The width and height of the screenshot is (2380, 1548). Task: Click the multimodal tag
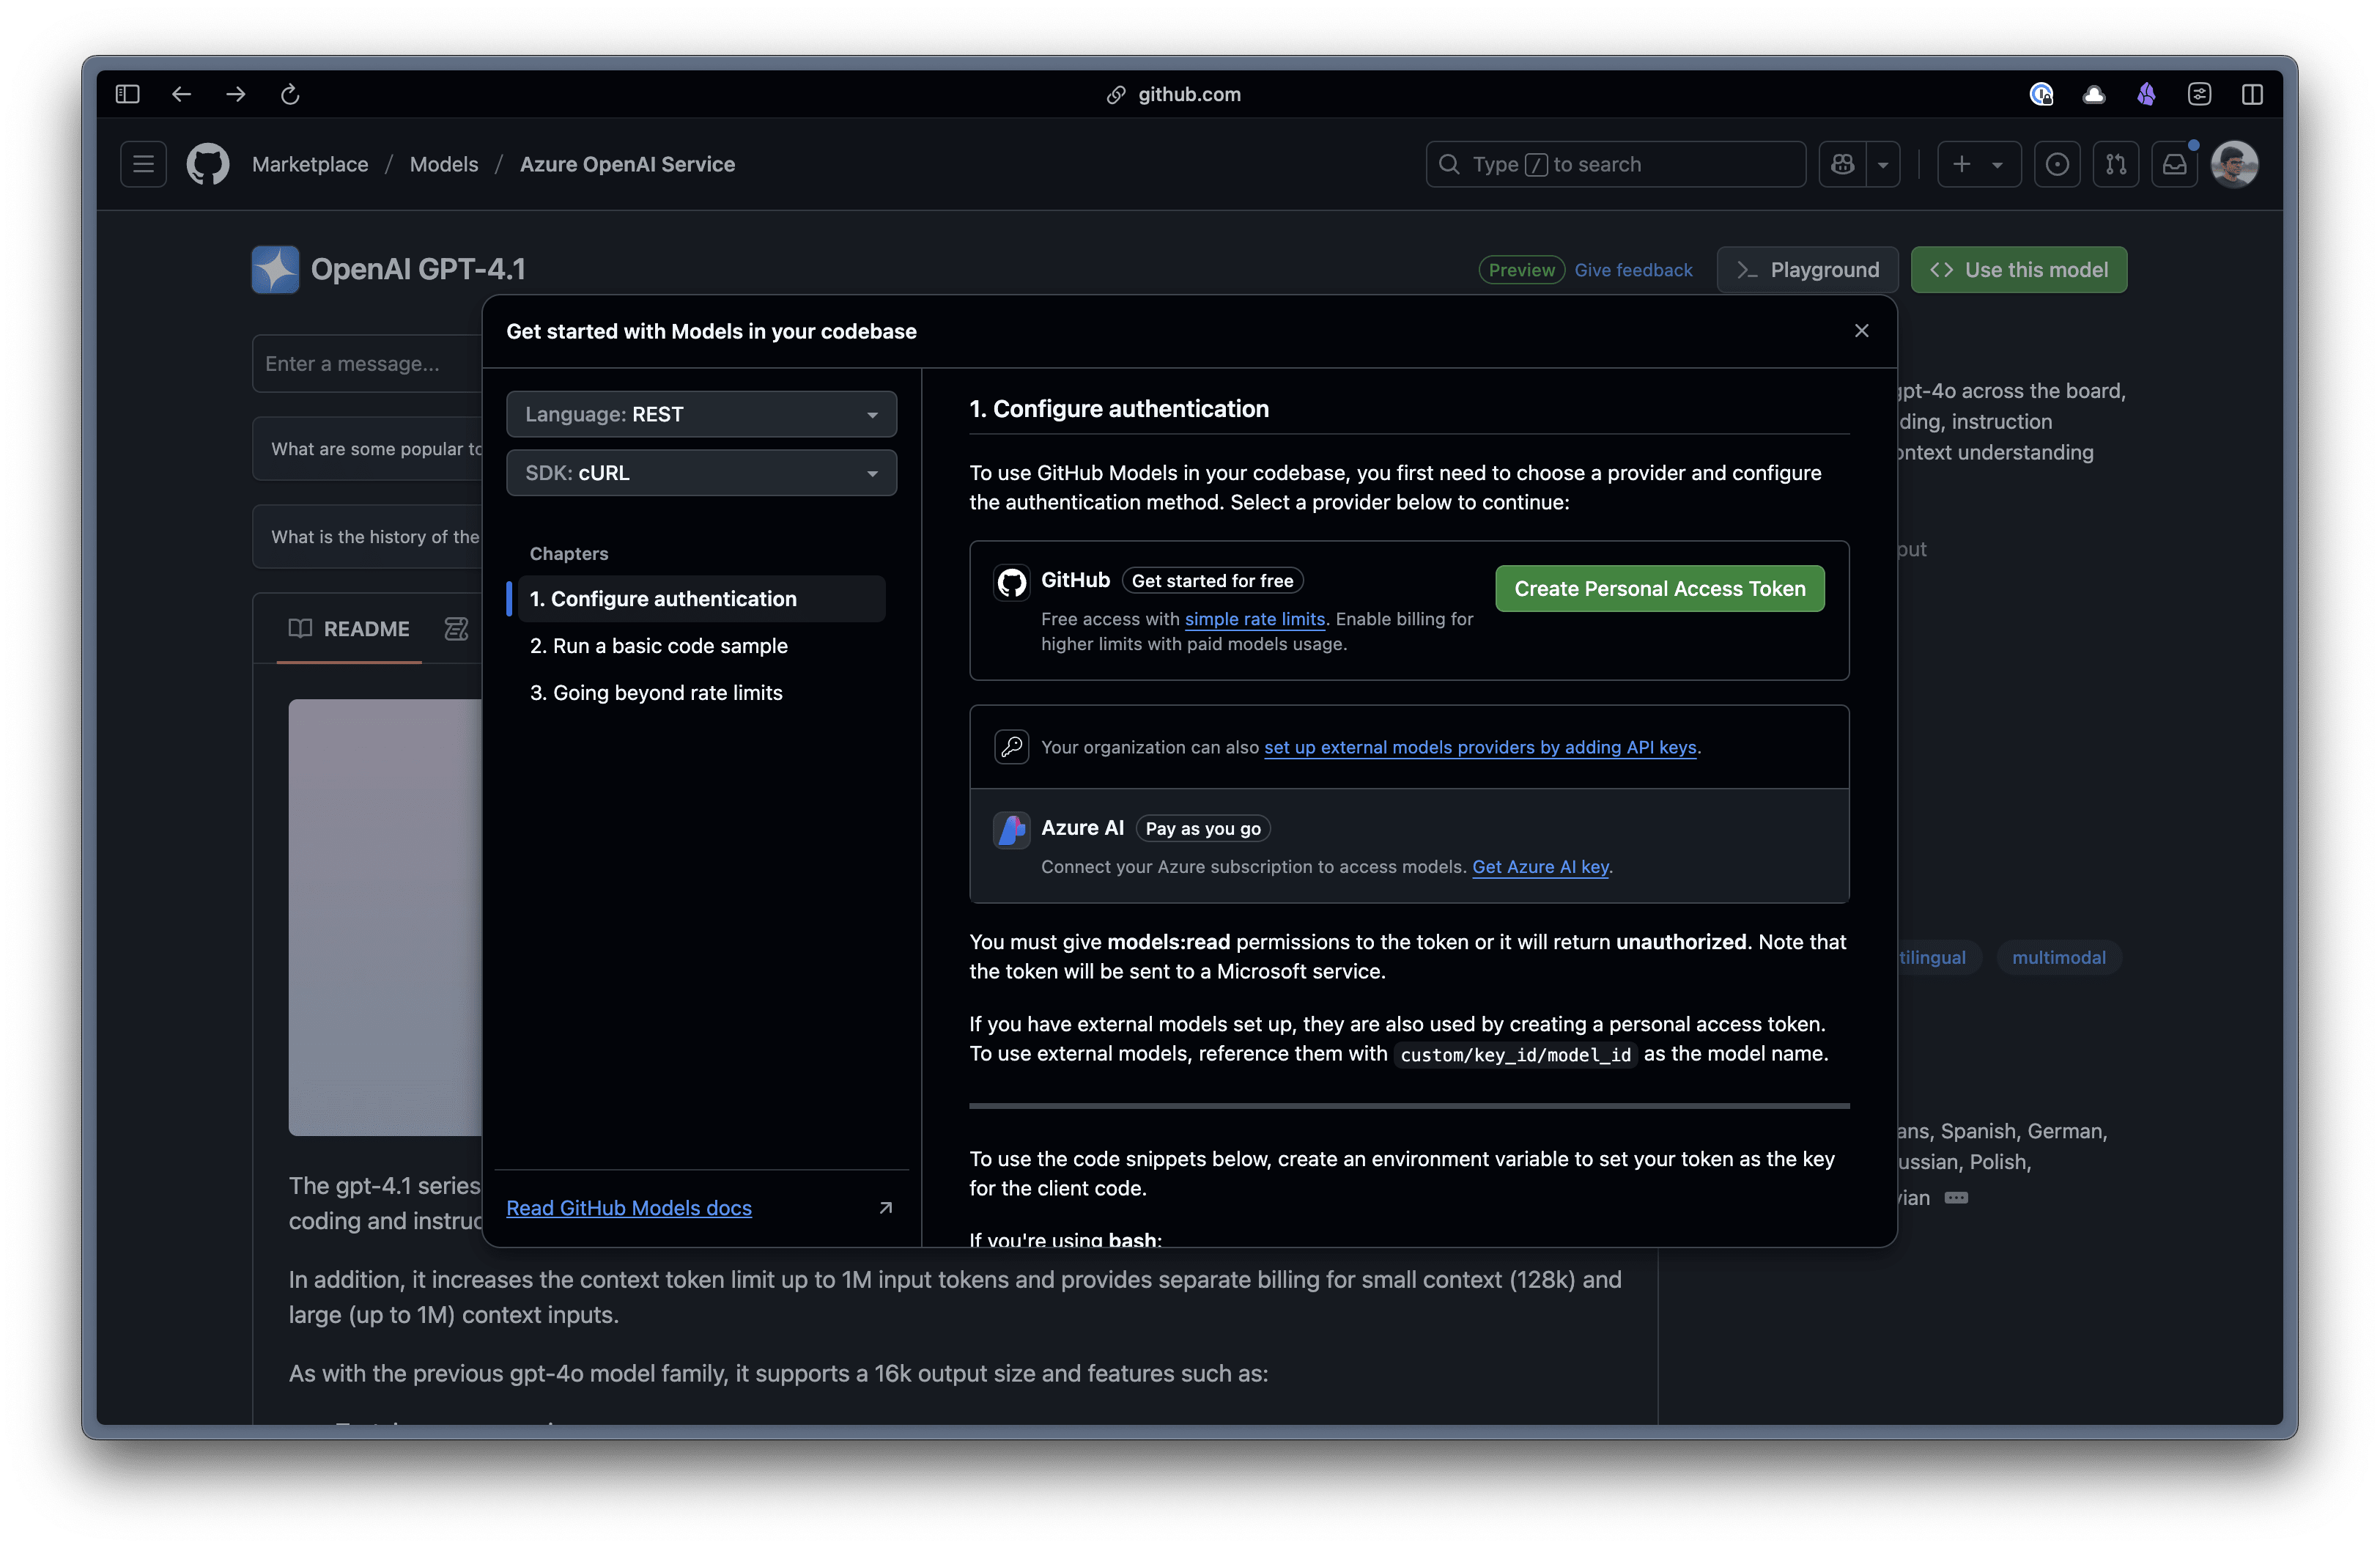click(2058, 958)
